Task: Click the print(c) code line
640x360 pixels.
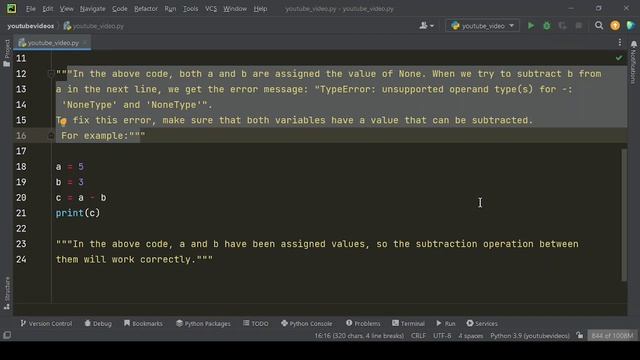Action: click(78, 213)
